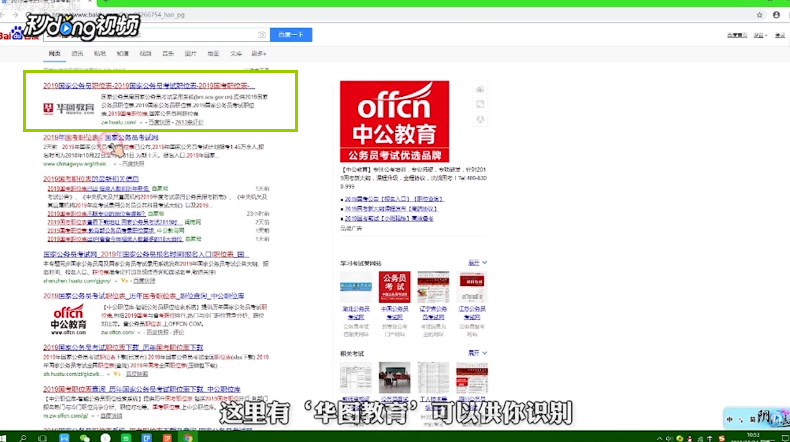This screenshot has width=790, height=442.
Task: Expand the 学习考试类网站 section with 展开
Action: point(478,263)
